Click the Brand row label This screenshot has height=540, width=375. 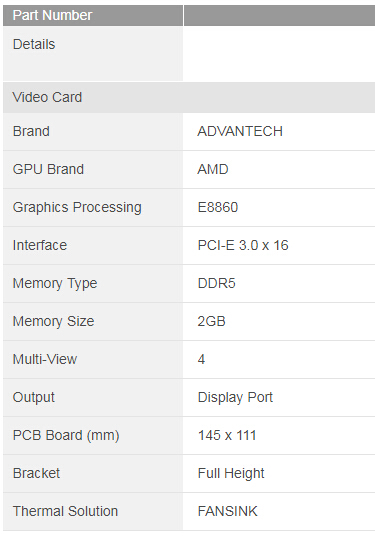pos(31,131)
